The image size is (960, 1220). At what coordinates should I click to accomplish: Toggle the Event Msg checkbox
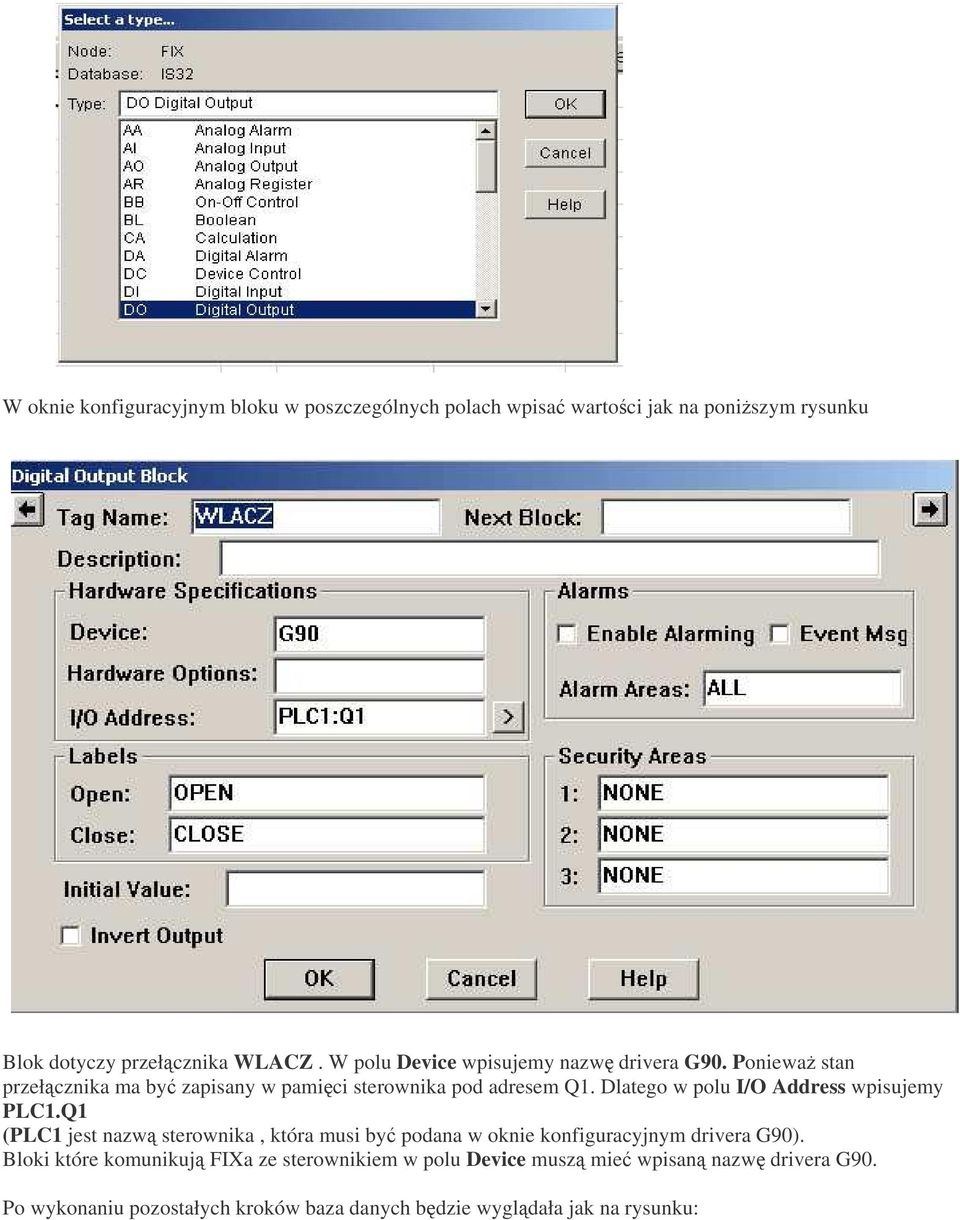(x=779, y=634)
